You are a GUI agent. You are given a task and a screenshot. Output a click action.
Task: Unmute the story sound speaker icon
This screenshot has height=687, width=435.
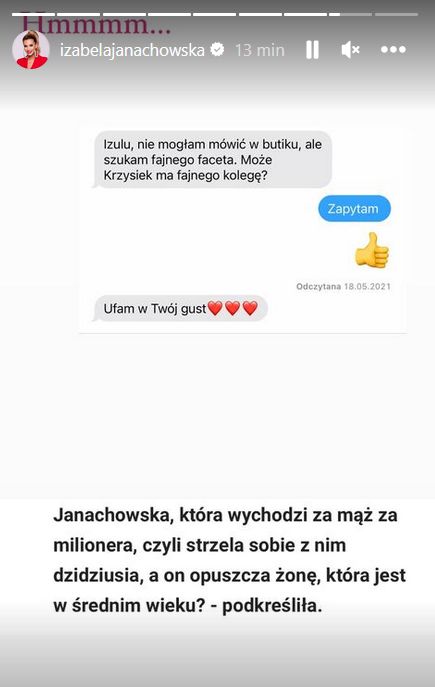pos(350,50)
